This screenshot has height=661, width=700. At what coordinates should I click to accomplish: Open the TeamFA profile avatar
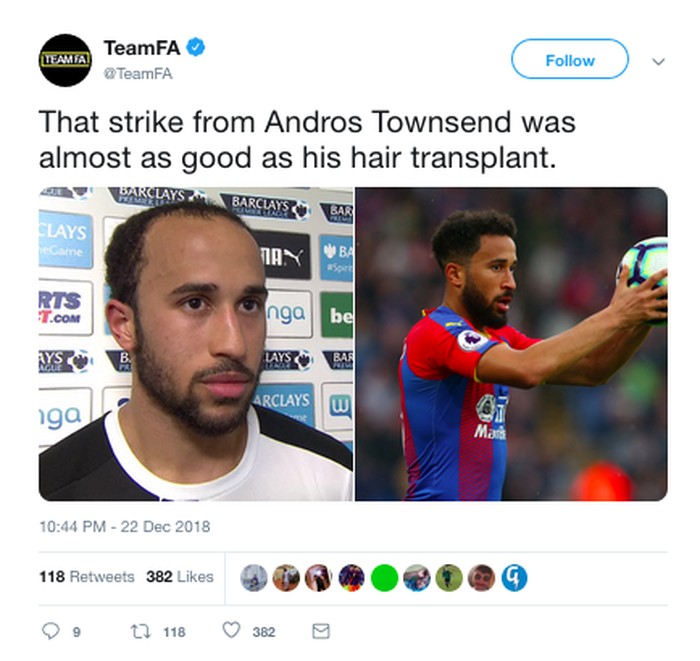[65, 60]
